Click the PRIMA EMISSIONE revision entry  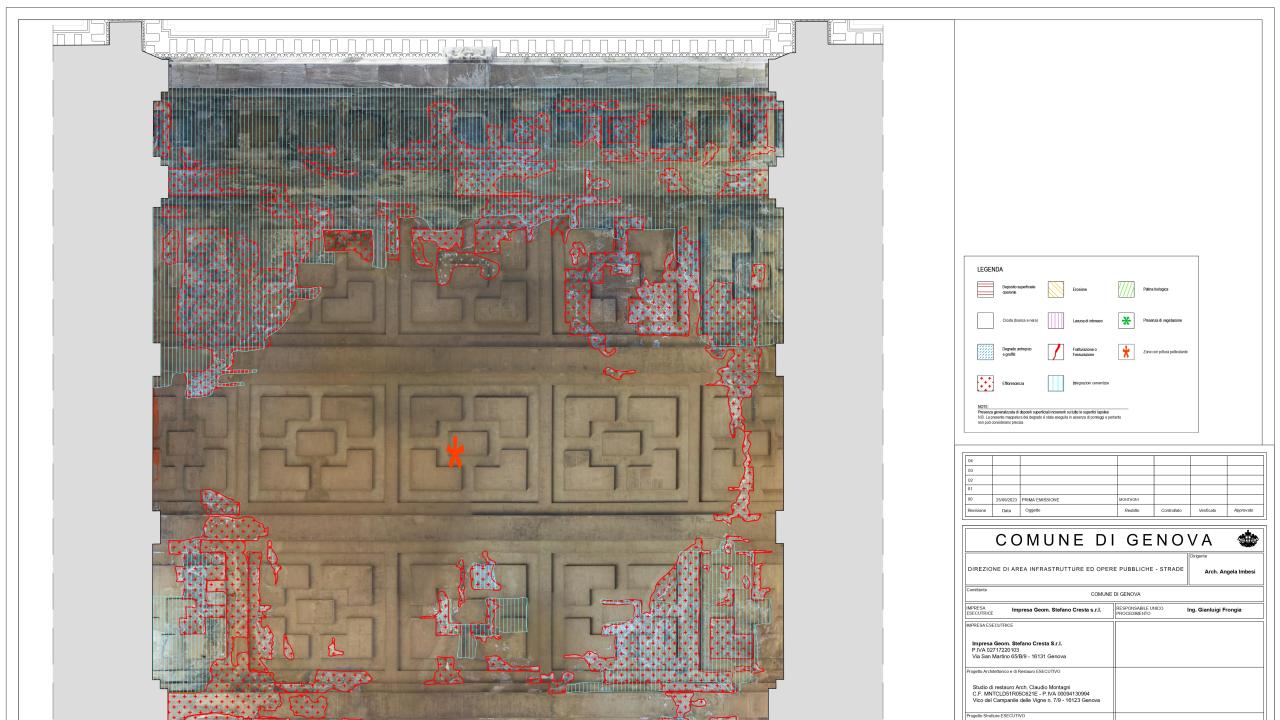point(1040,499)
